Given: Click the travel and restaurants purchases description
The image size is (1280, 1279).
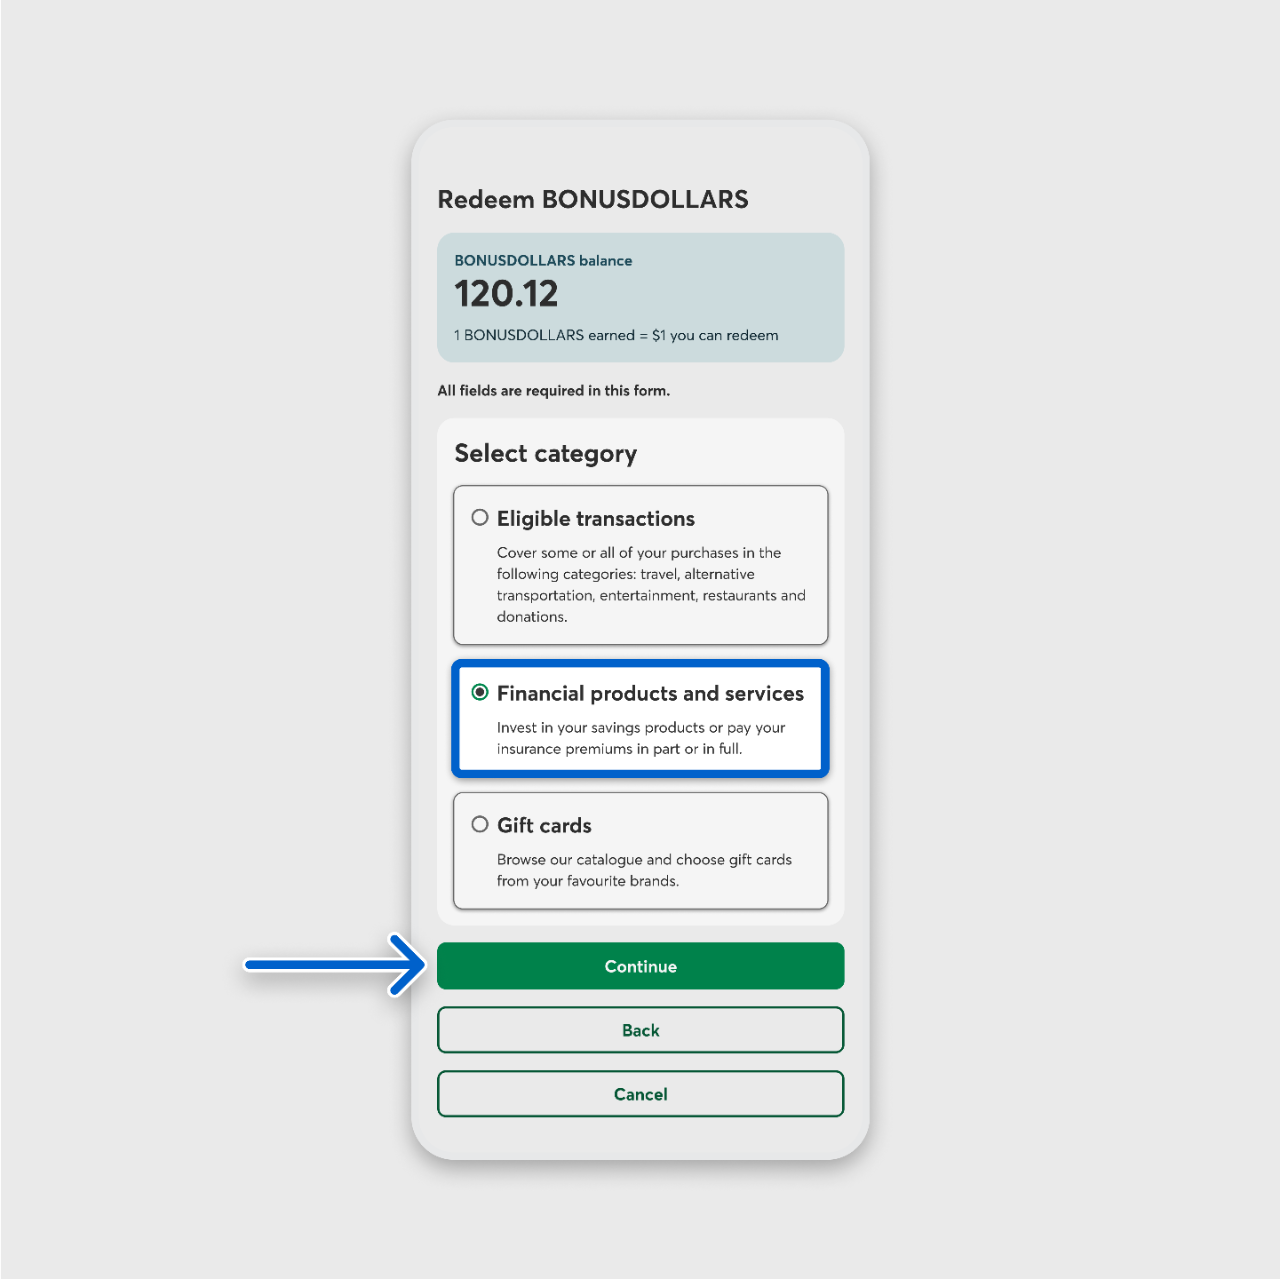Looking at the screenshot, I should pos(651,585).
